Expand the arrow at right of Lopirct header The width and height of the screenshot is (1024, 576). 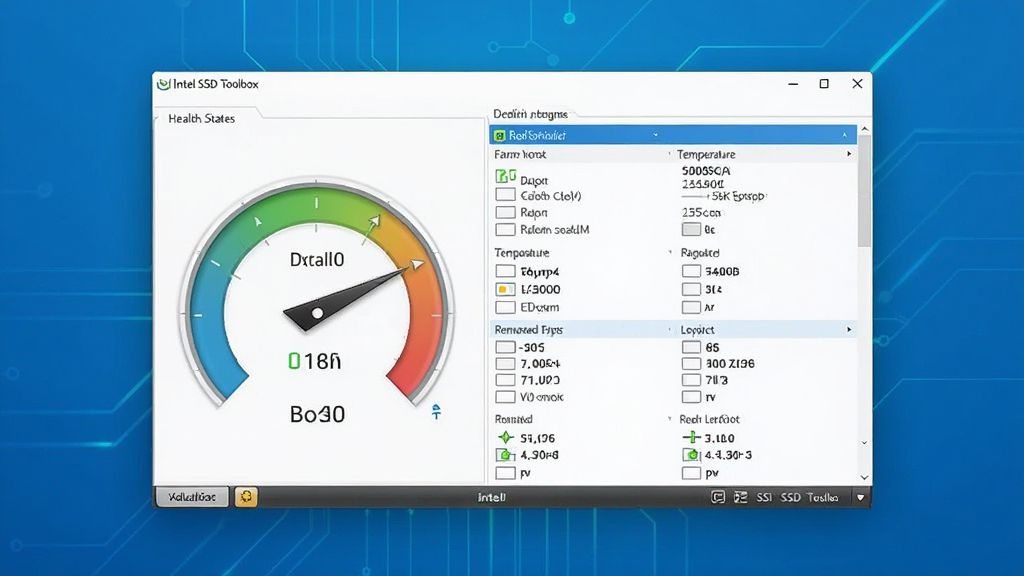click(849, 329)
